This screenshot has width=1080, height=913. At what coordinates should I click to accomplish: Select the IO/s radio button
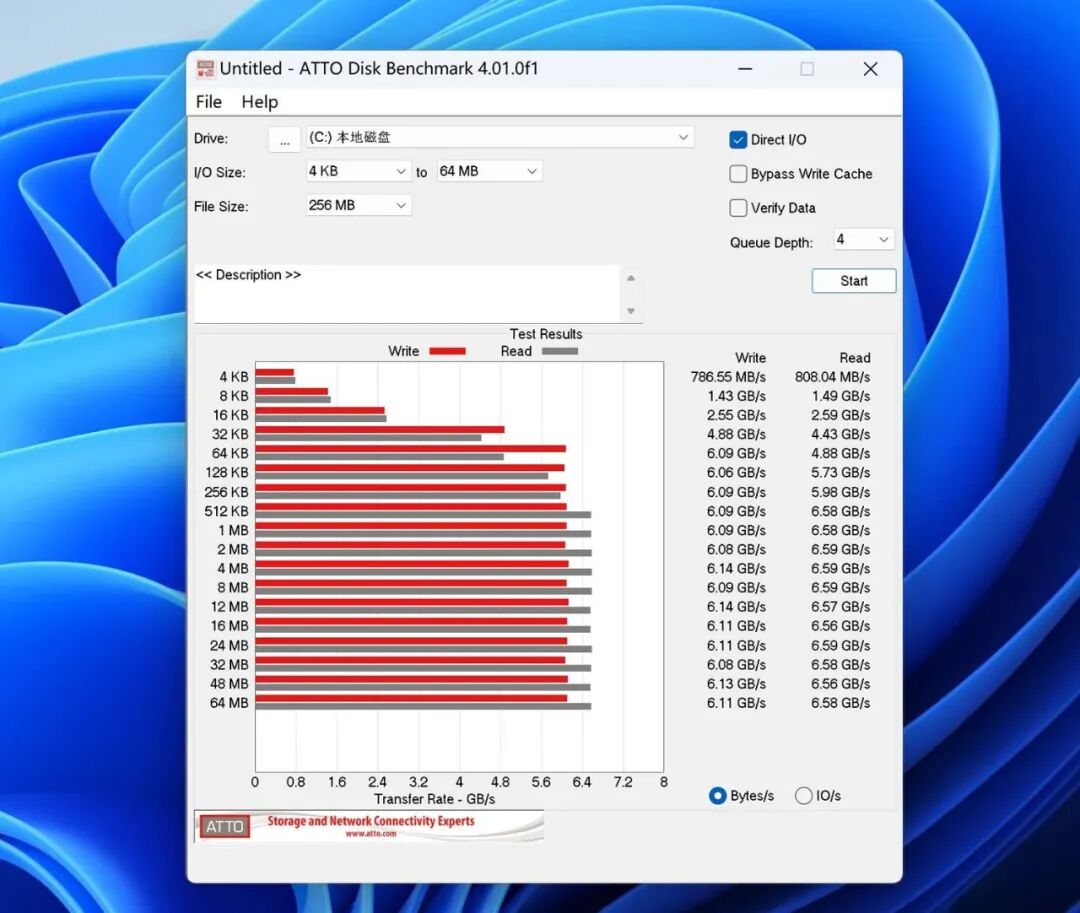[x=803, y=796]
